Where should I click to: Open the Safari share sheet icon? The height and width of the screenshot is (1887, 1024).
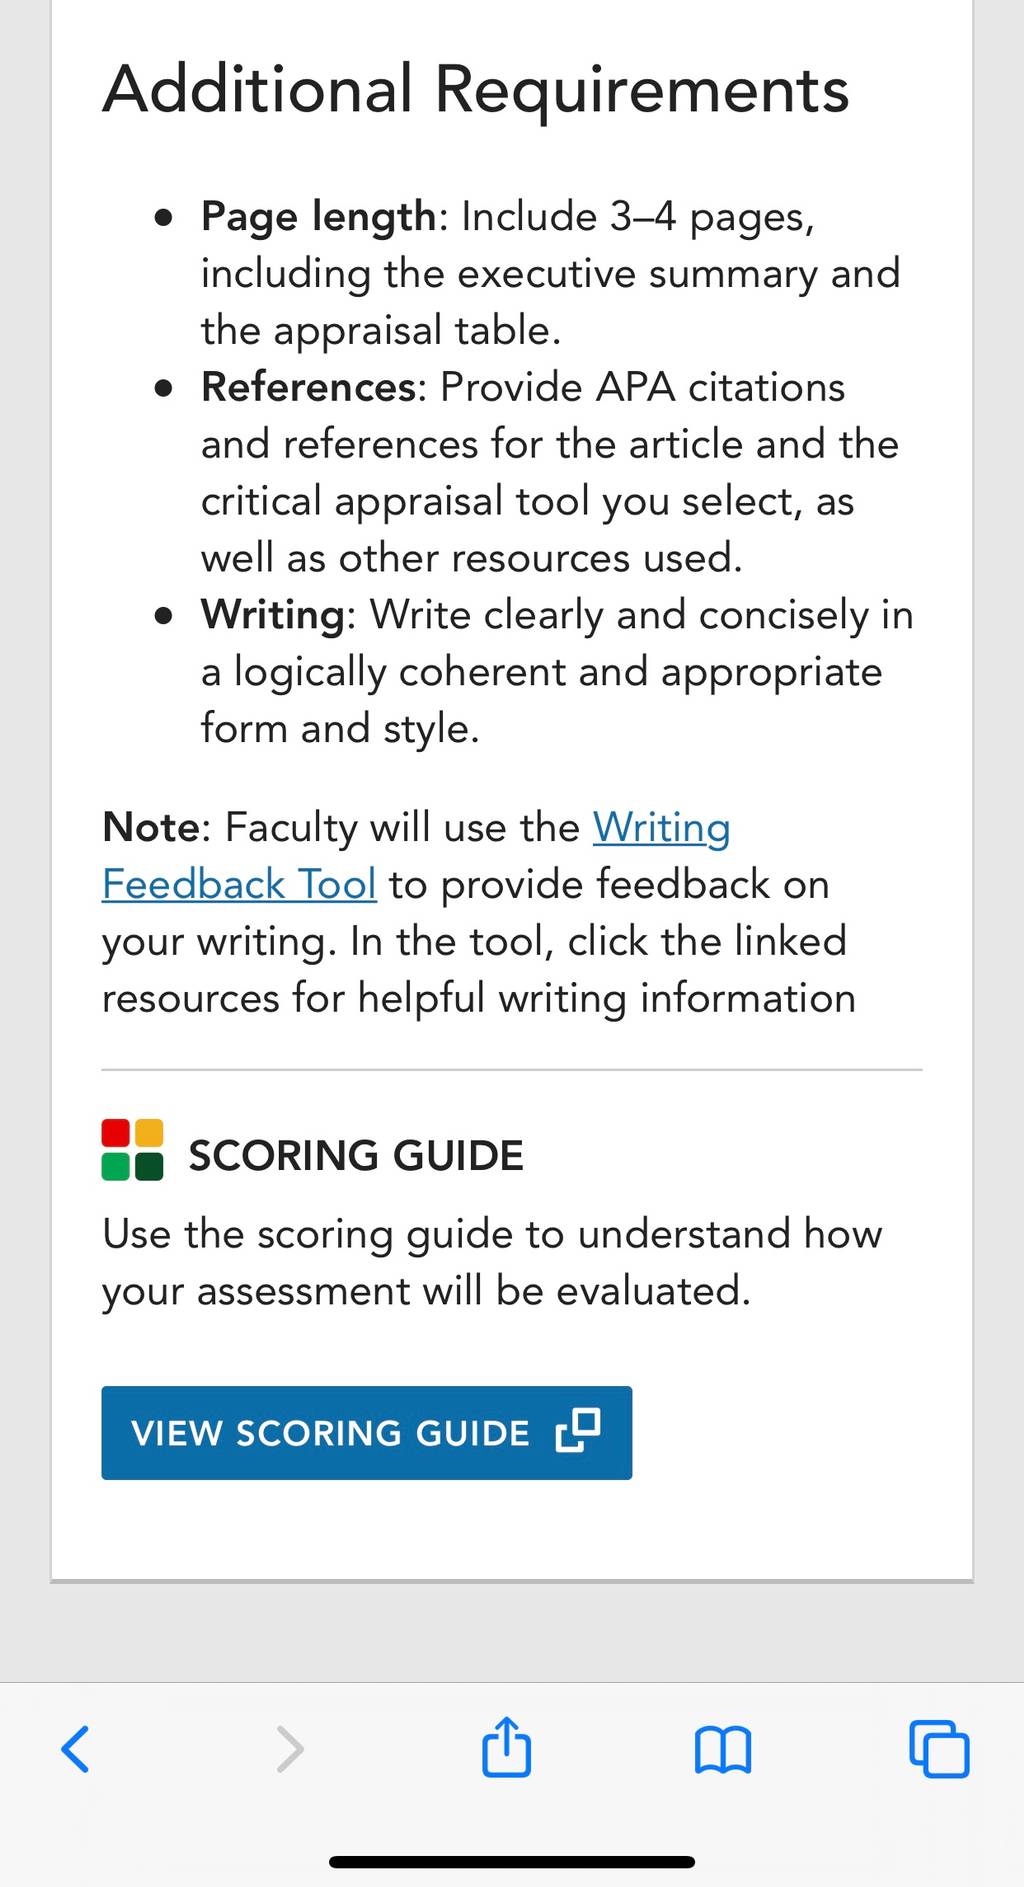[x=506, y=1746]
